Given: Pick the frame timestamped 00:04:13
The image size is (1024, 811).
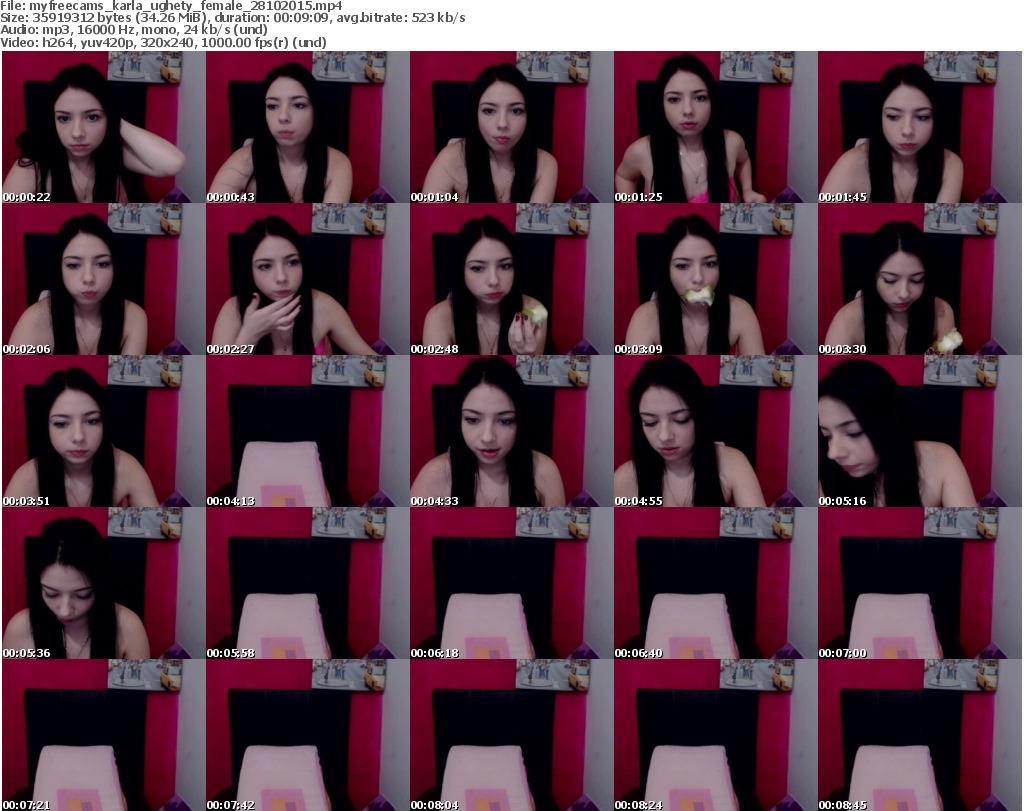Looking at the screenshot, I should click(x=308, y=432).
